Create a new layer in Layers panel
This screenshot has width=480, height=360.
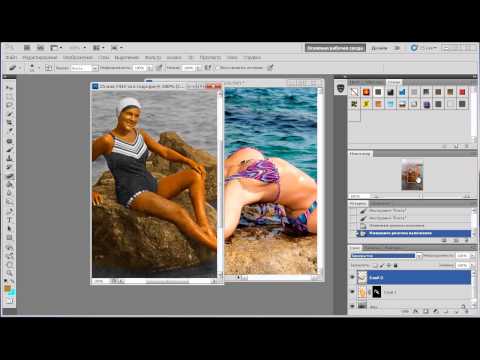[456, 311]
